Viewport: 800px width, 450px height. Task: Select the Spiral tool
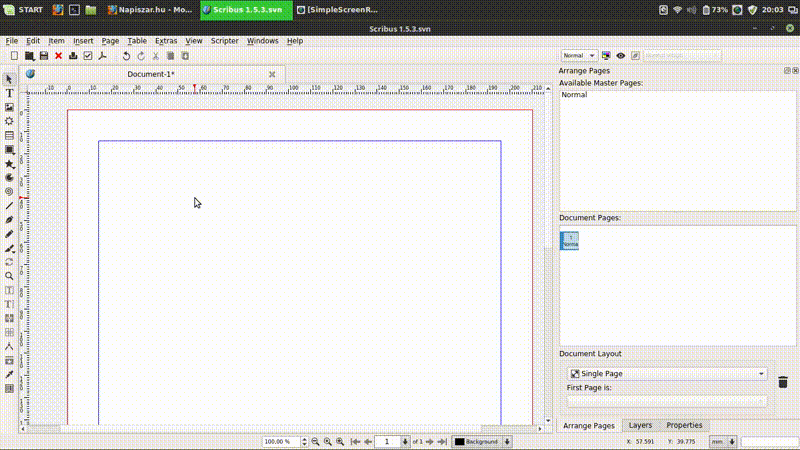[x=9, y=191]
